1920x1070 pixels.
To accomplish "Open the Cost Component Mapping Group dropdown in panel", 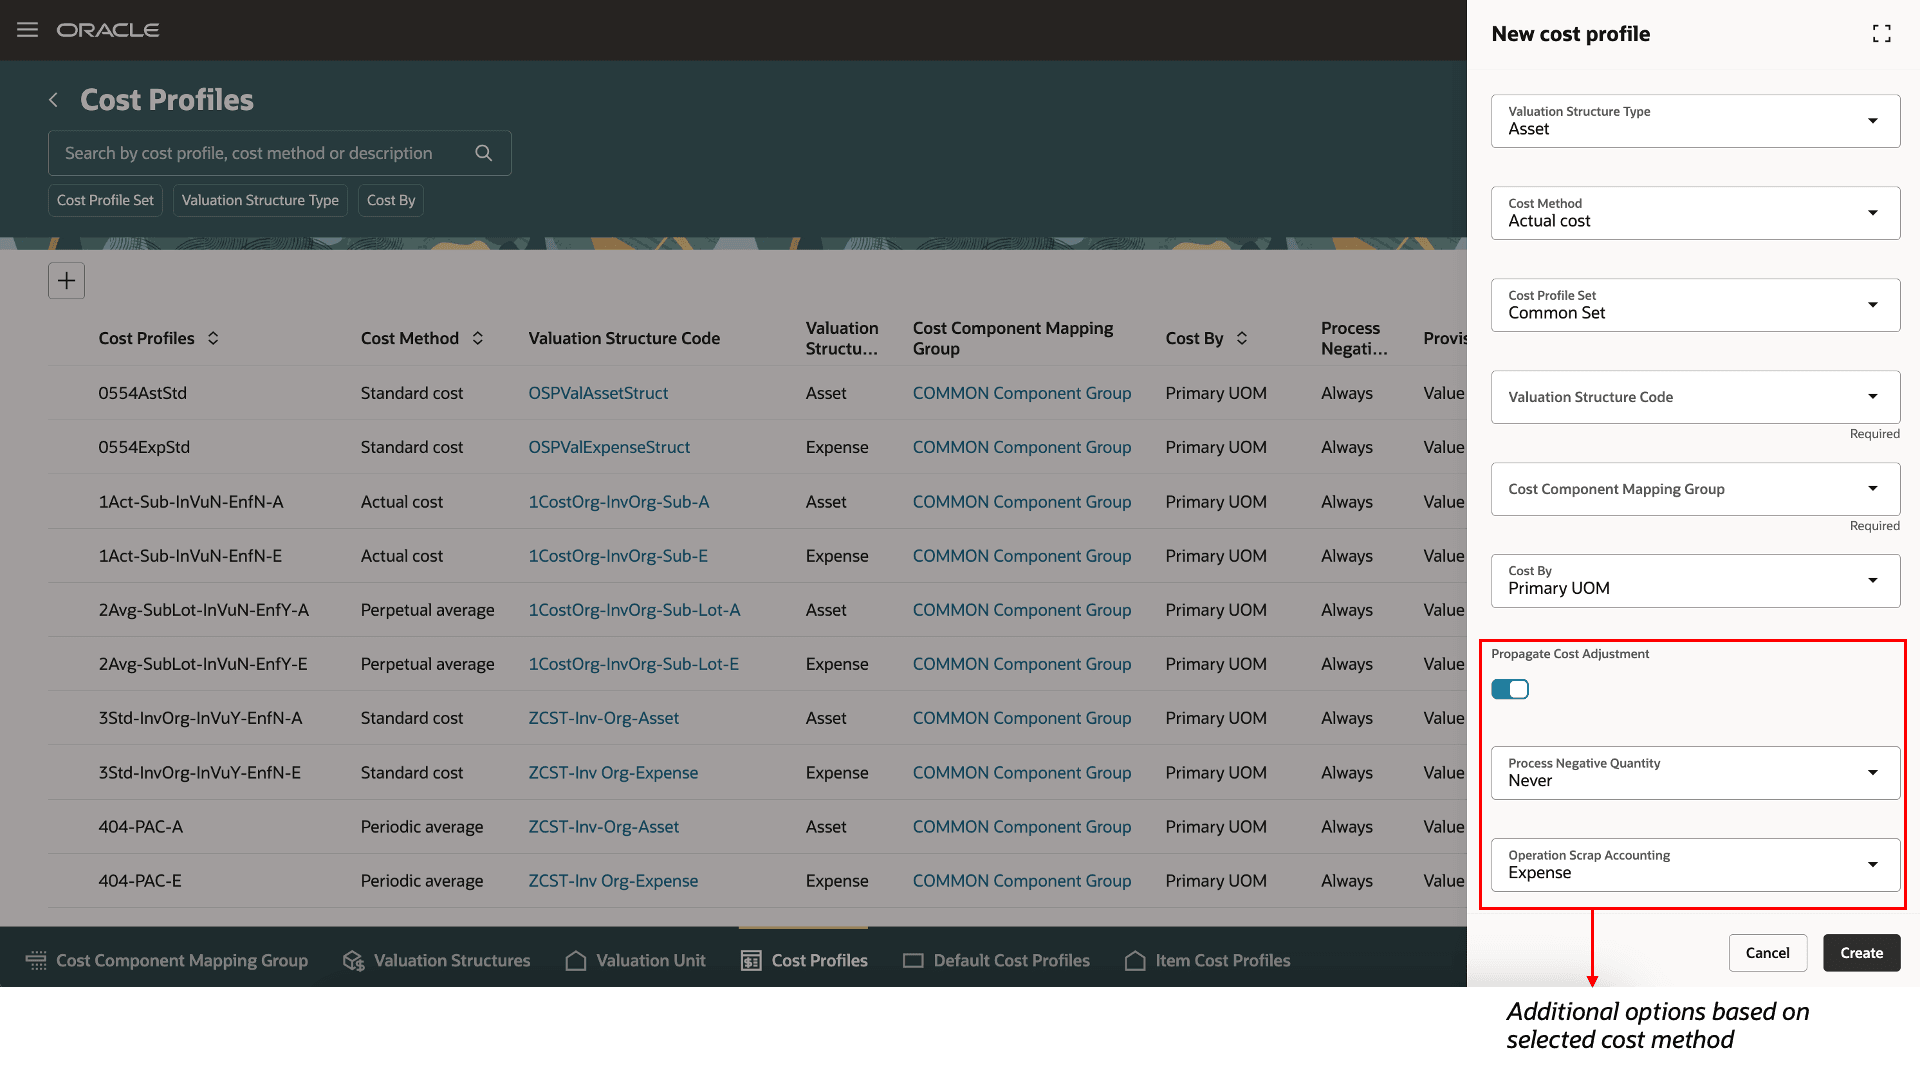I will pyautogui.click(x=1695, y=489).
